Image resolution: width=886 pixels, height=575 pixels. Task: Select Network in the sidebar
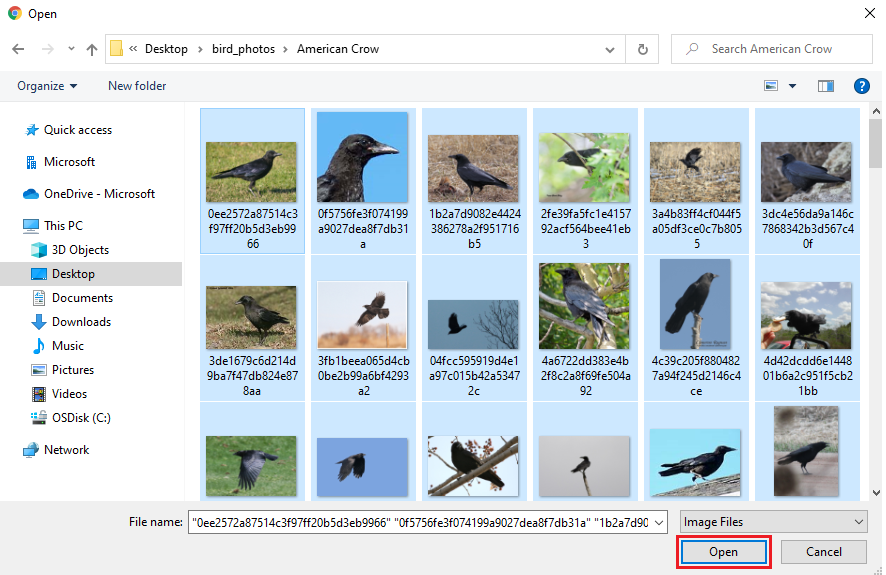click(55, 450)
